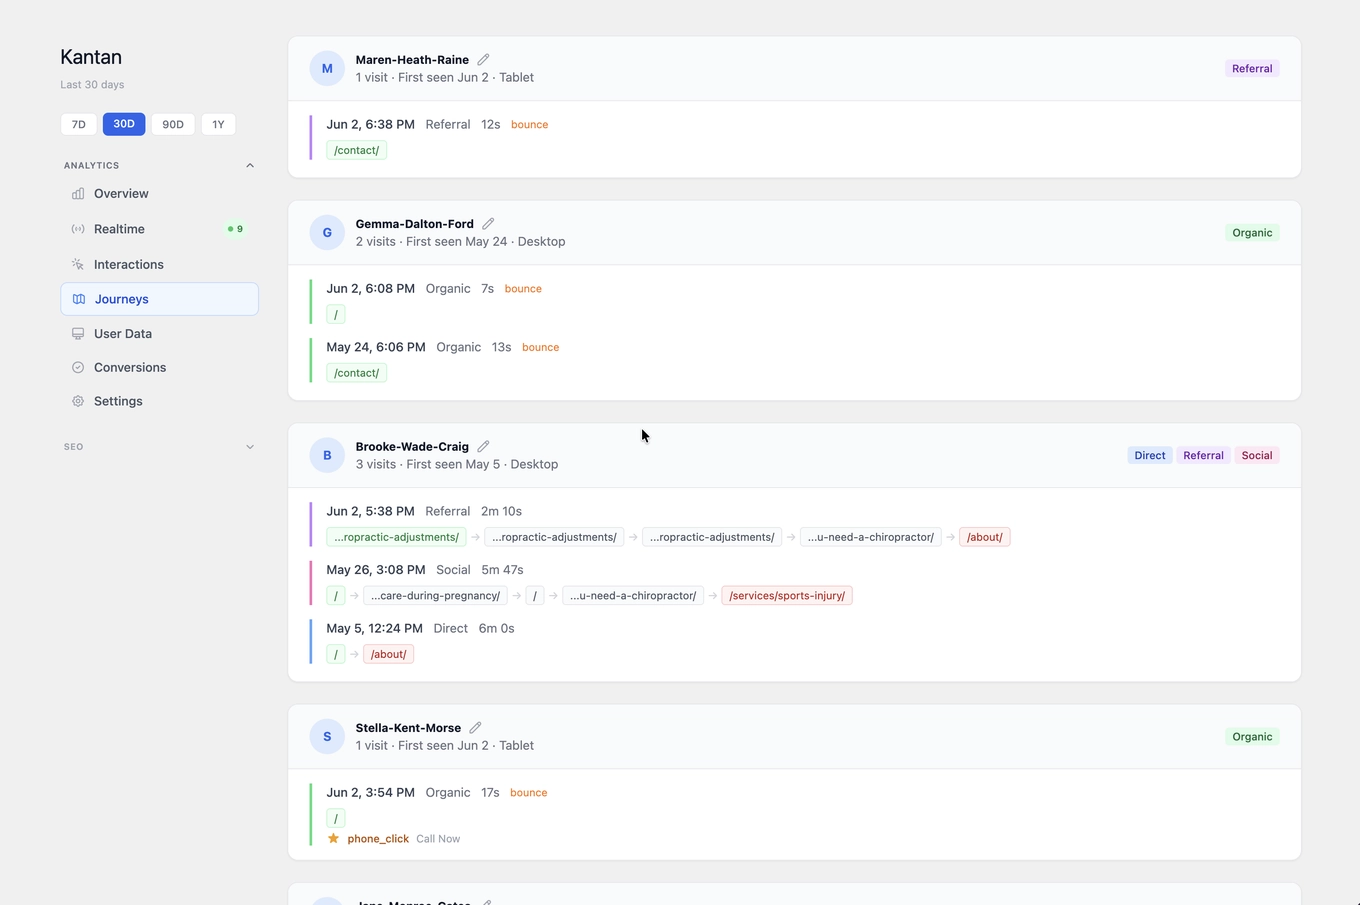Click the Maren-Heath-Raine visitor name

[412, 60]
